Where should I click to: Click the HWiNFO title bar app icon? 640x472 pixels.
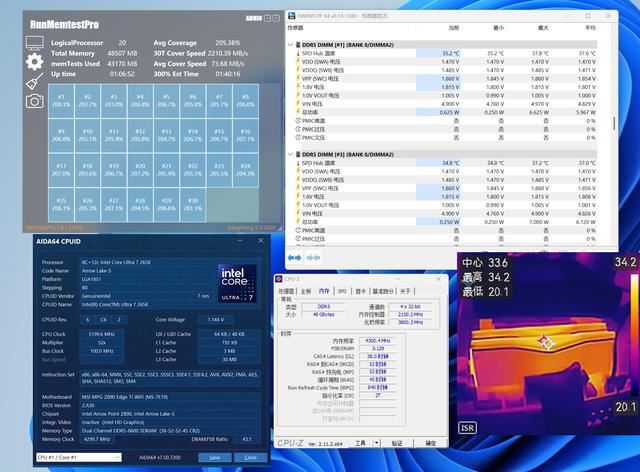click(x=291, y=16)
